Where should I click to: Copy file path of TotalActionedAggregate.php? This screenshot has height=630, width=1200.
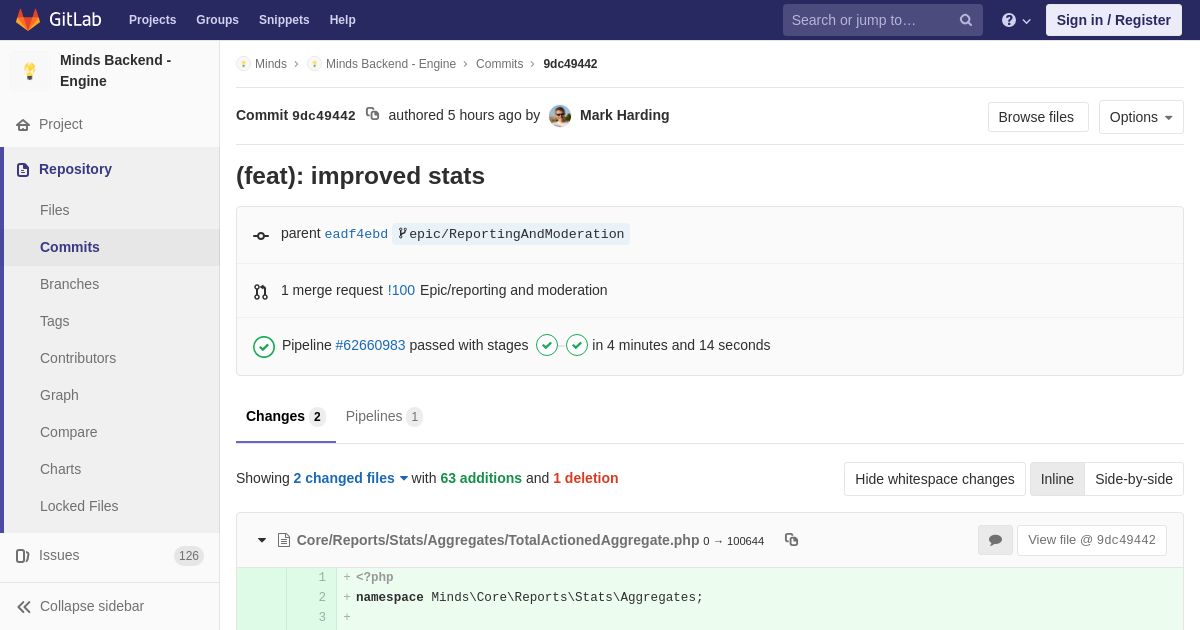pos(791,540)
